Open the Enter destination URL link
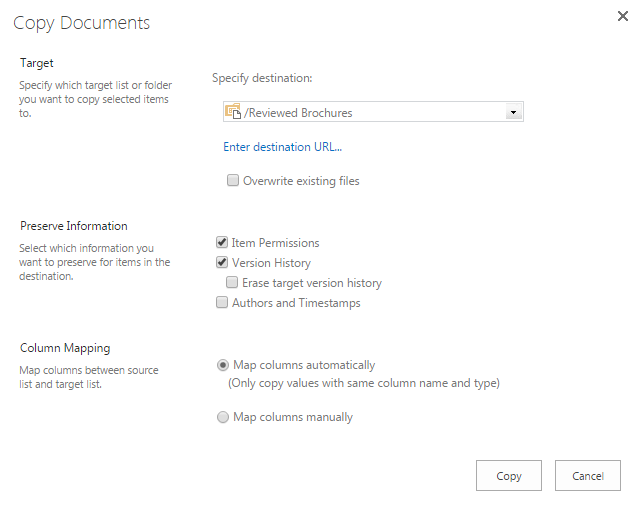The width and height of the screenshot is (639, 506). (282, 147)
